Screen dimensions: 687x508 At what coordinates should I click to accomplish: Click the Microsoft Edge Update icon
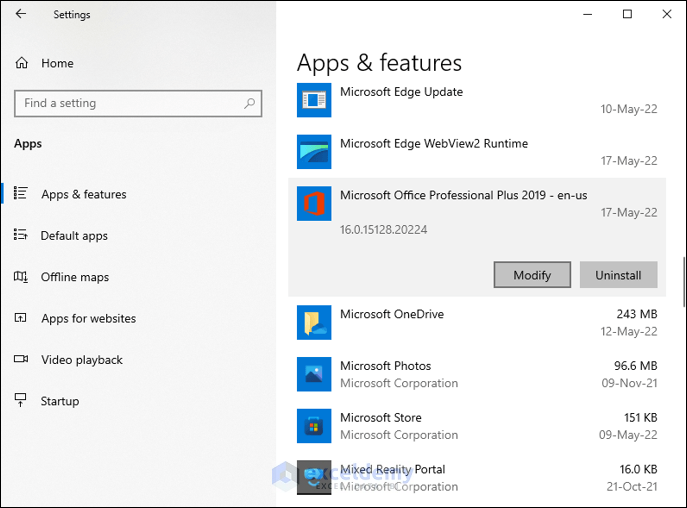[314, 99]
